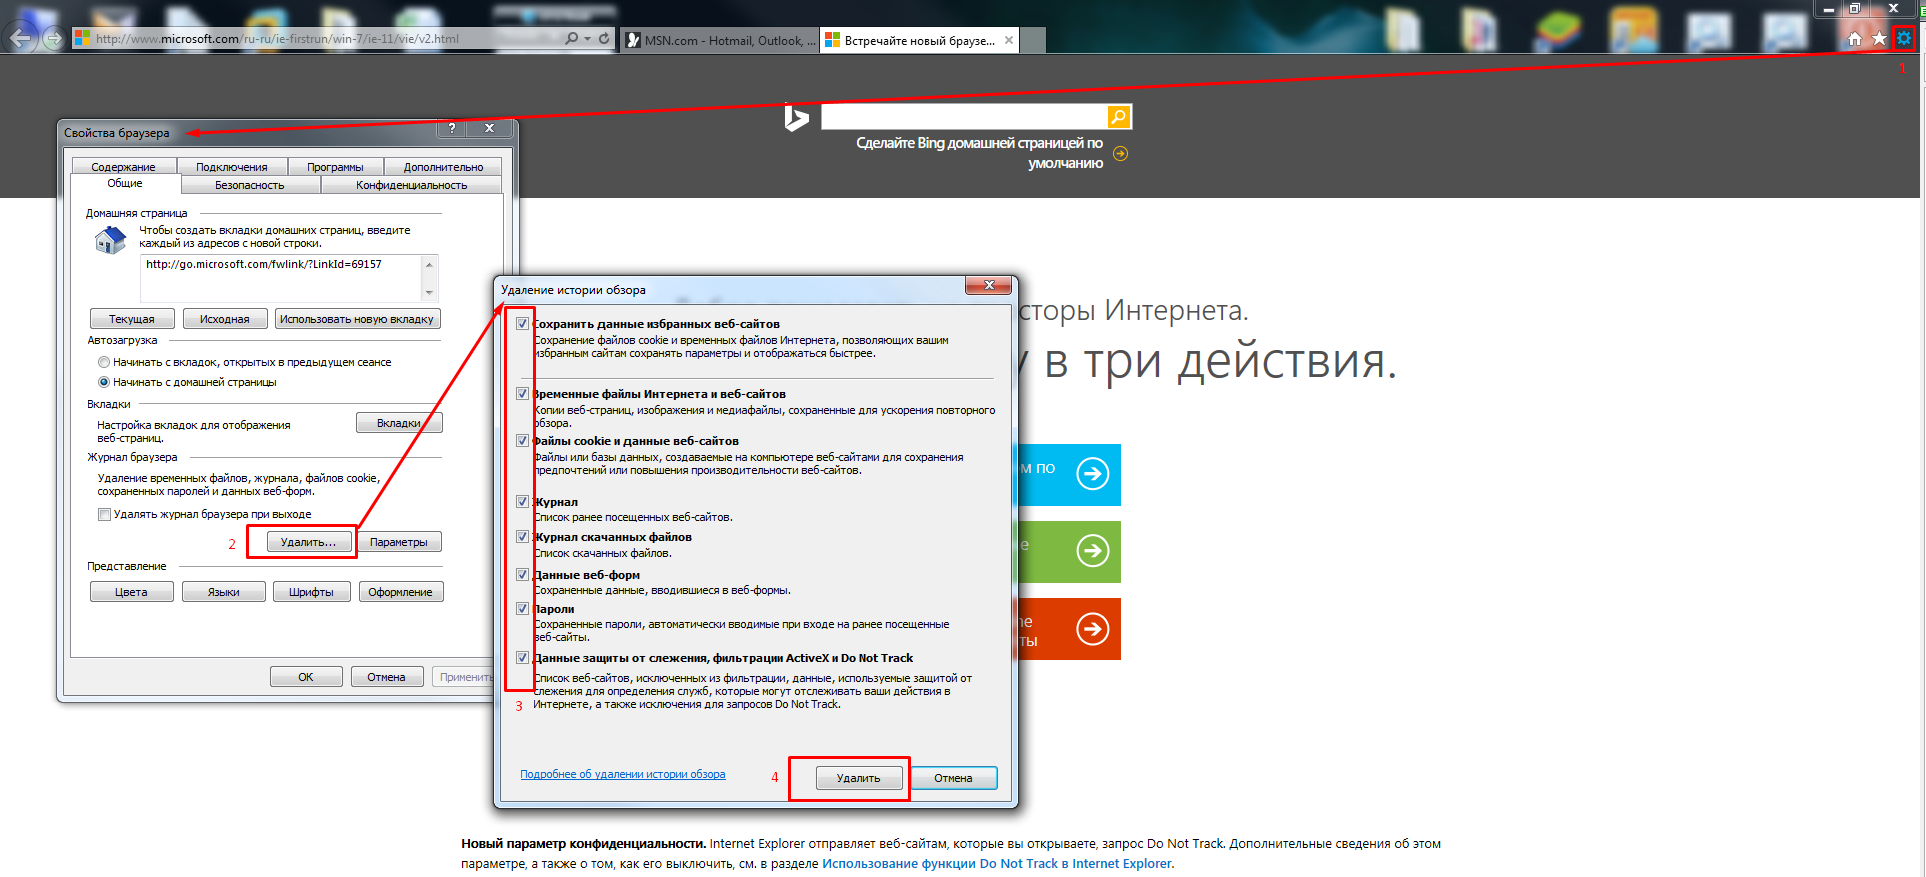Toggle 'Удалять журнал браузера при выходе' checkbox
1926x877 pixels.
104,514
